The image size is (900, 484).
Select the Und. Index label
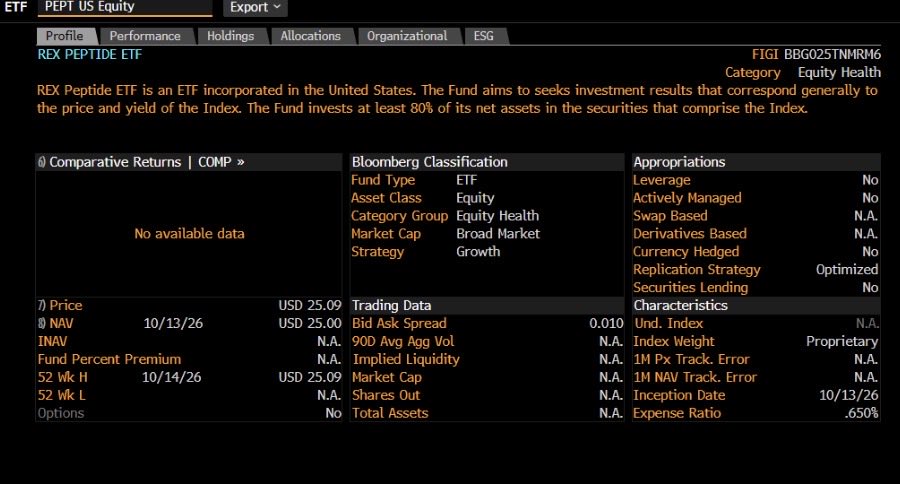(669, 323)
